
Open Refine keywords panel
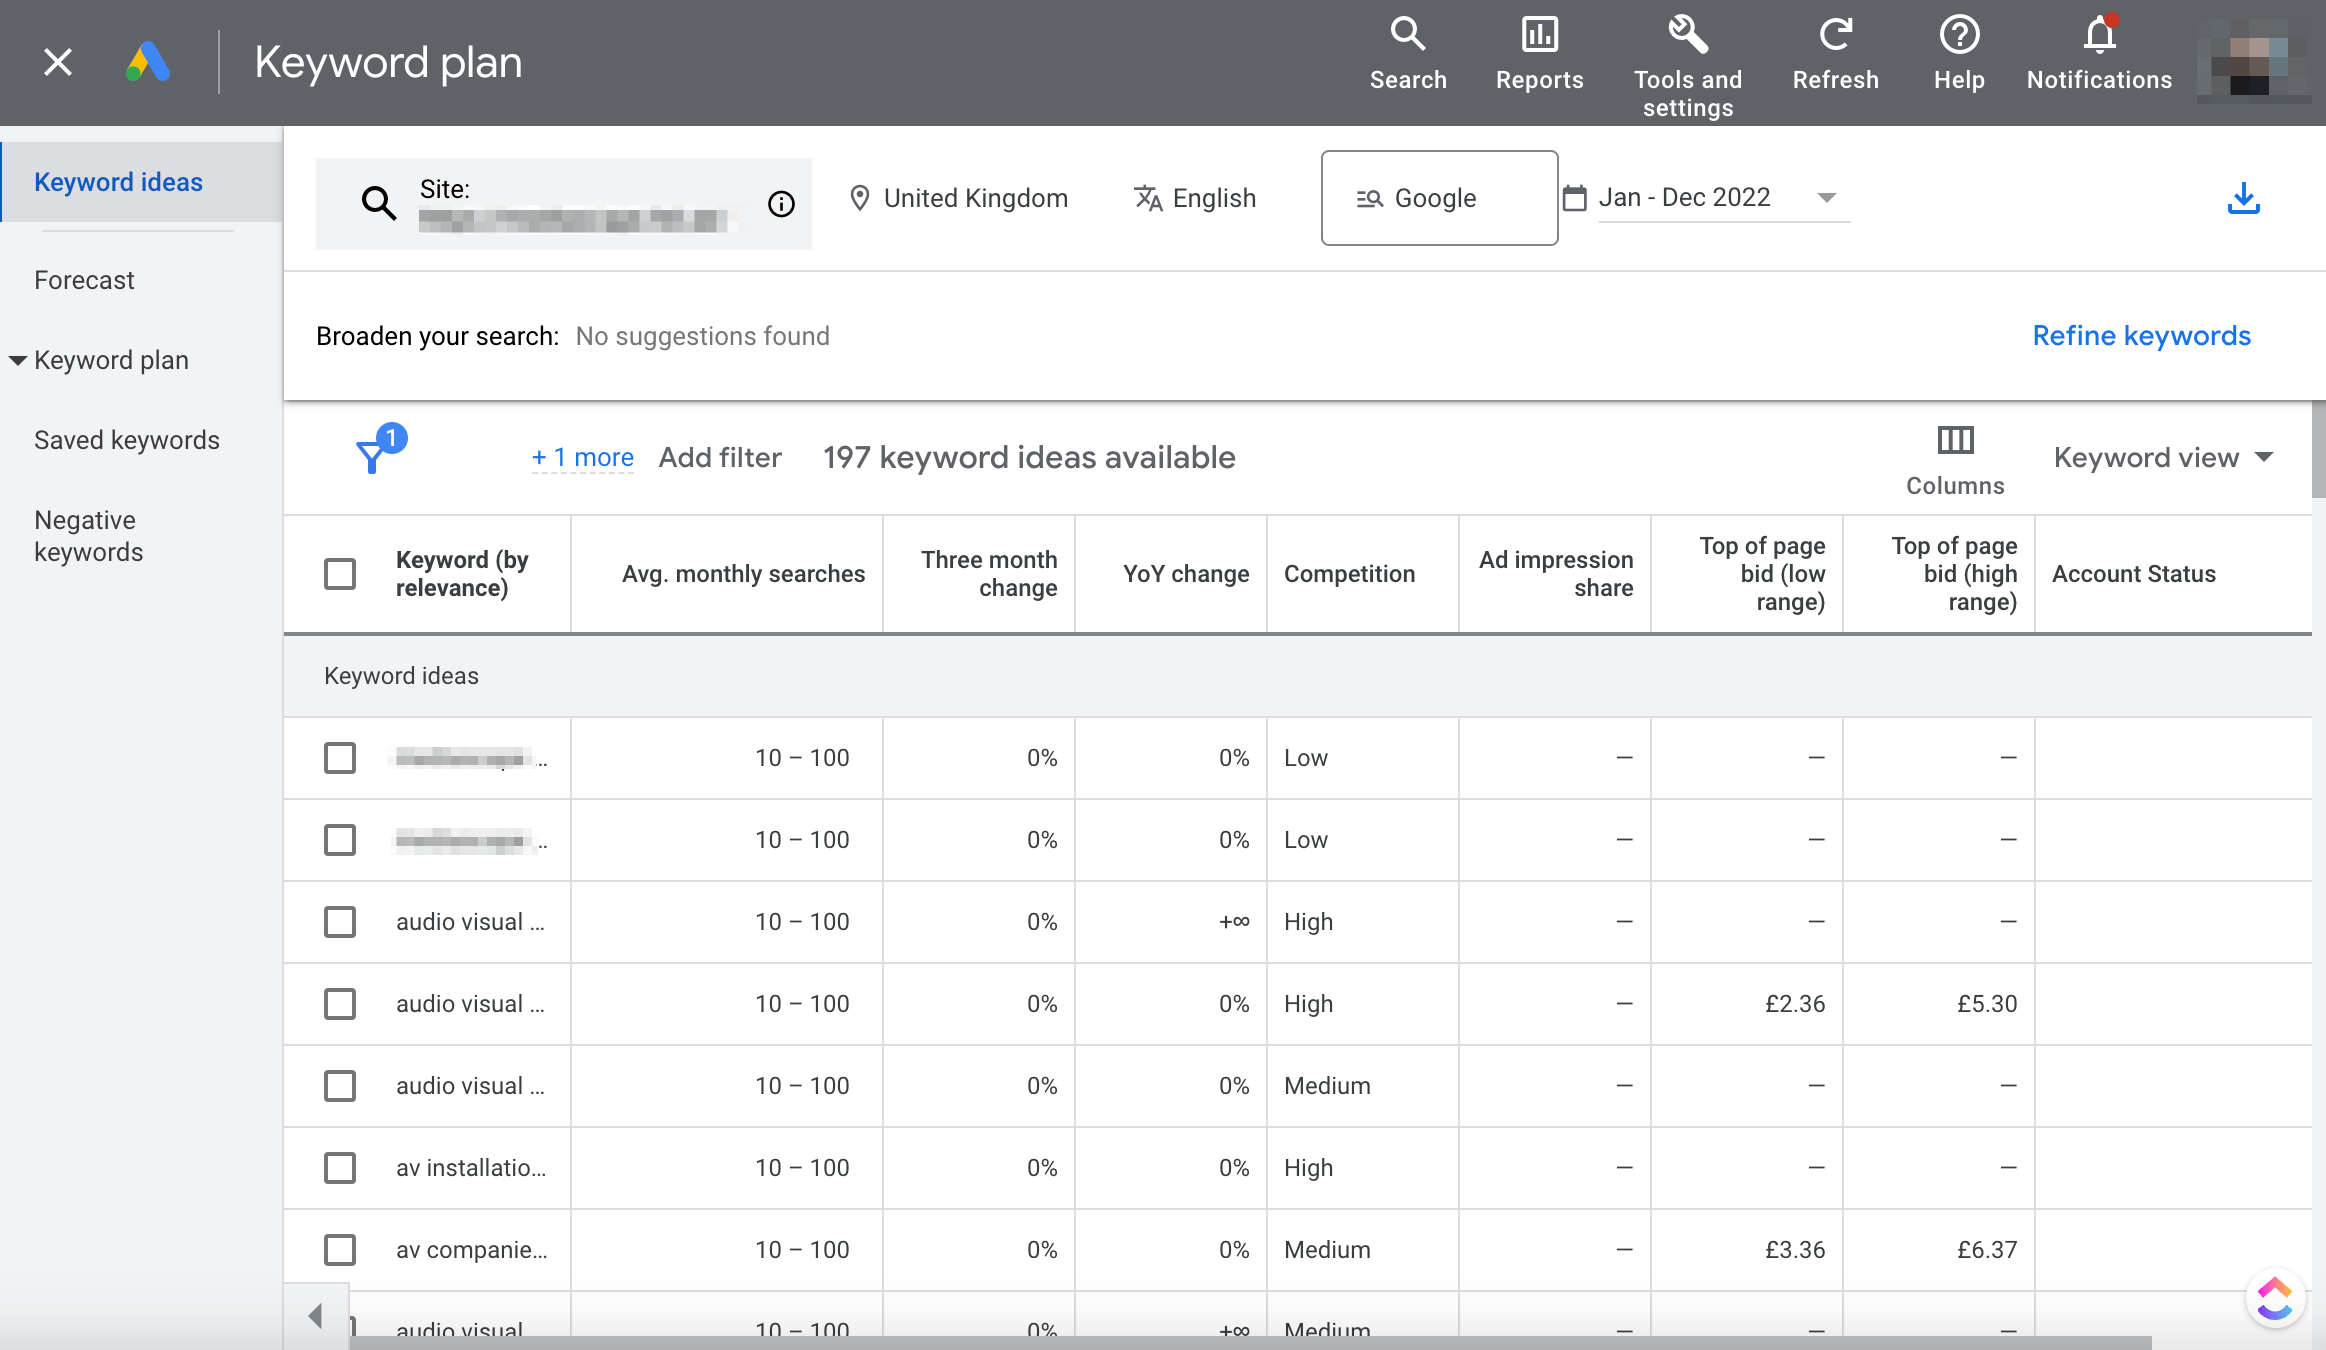pos(2141,336)
